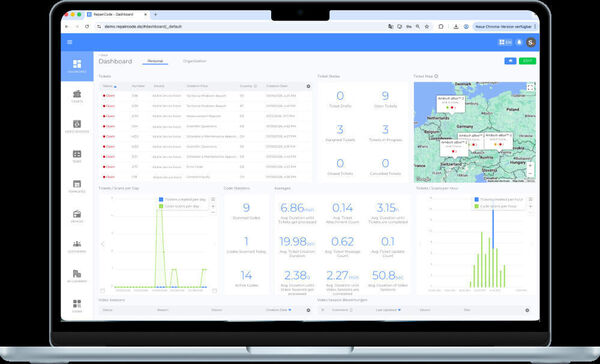Open the first Open ticket row
This screenshot has height=364, width=600.
205,96
